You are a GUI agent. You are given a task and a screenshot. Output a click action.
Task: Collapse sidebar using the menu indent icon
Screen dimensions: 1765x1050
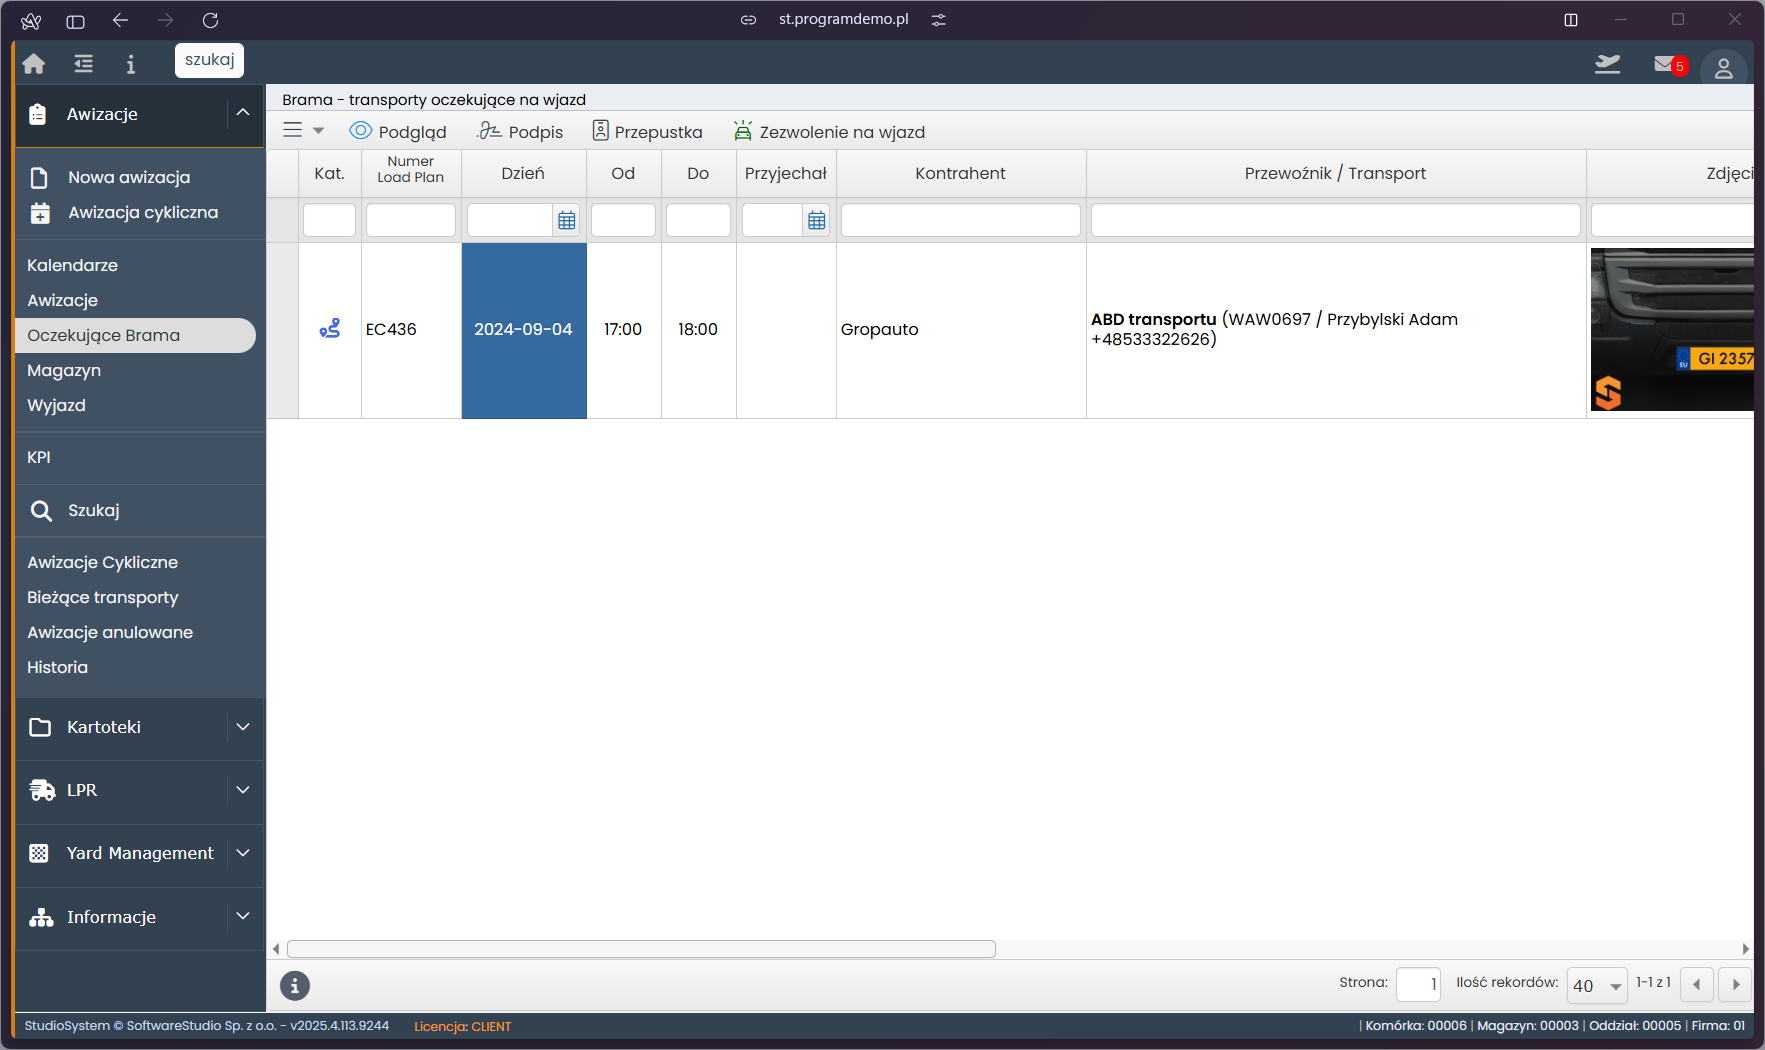[84, 64]
